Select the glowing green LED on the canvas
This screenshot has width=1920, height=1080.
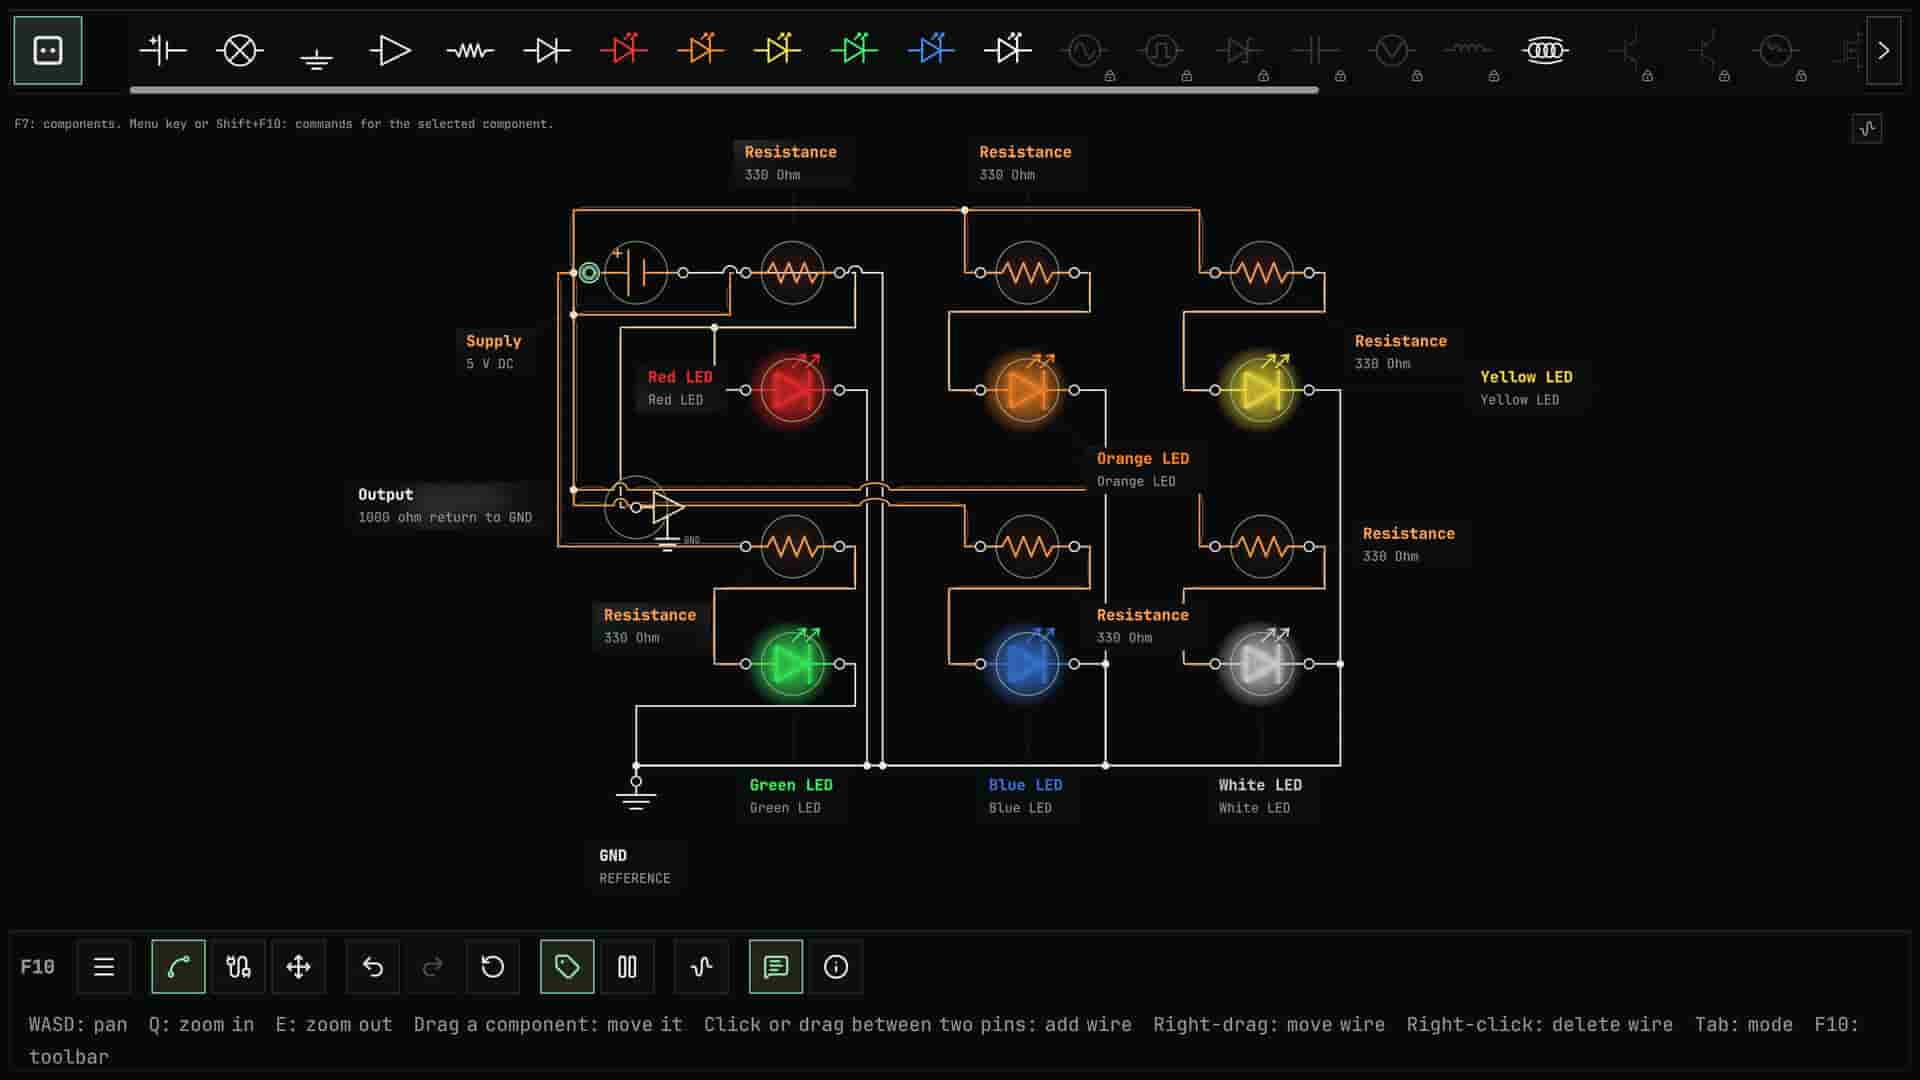click(792, 664)
